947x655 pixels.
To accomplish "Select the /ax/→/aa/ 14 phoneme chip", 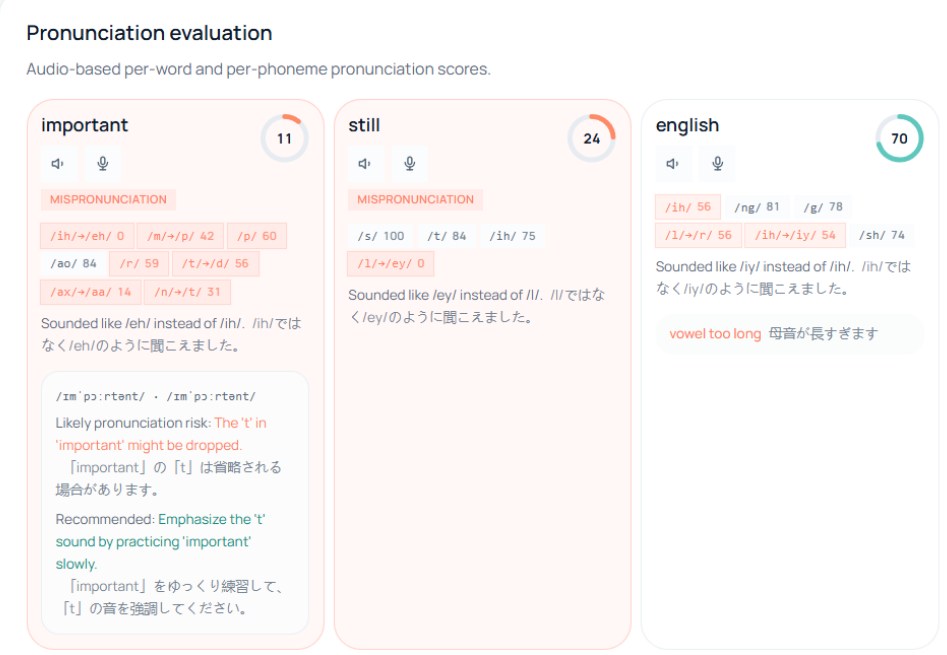I will tap(91, 292).
